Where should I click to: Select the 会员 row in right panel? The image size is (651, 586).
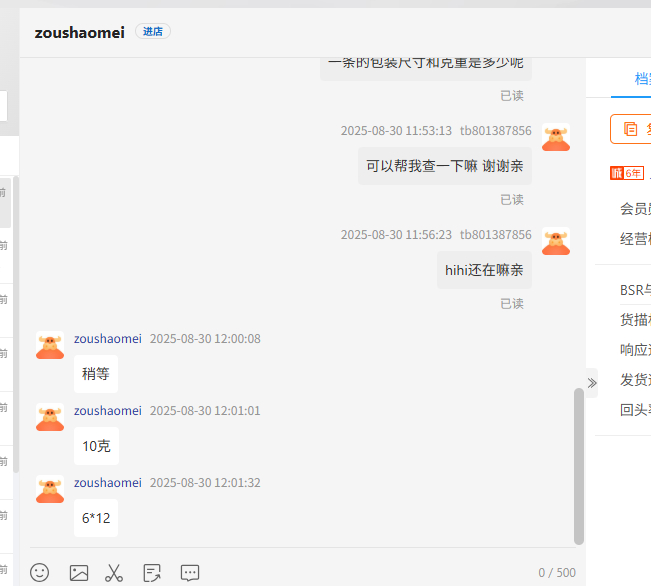(x=635, y=208)
